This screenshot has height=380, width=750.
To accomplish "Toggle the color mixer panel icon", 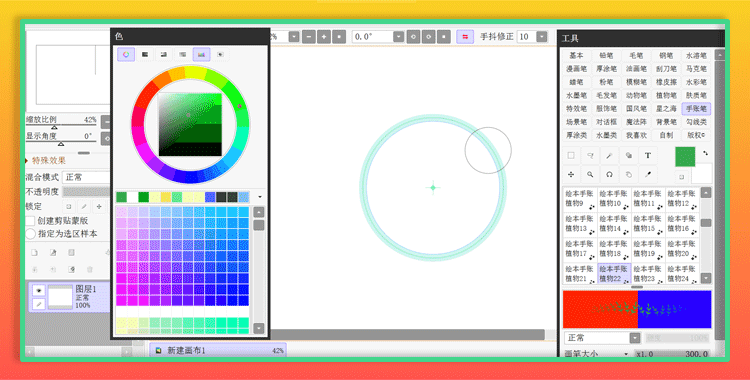I will (x=182, y=55).
